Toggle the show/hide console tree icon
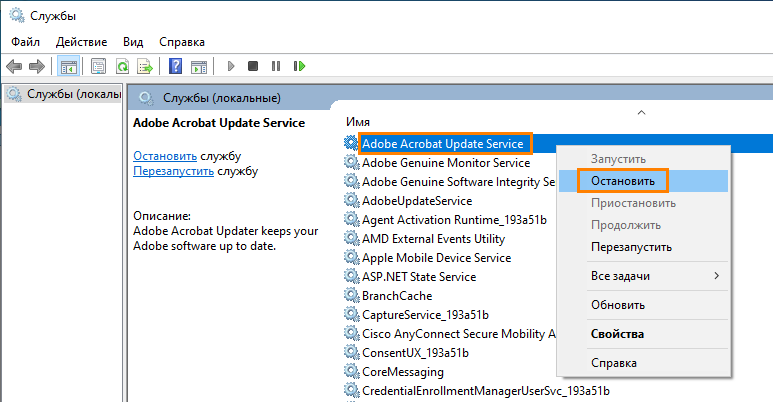The width and height of the screenshot is (773, 402). [69, 66]
